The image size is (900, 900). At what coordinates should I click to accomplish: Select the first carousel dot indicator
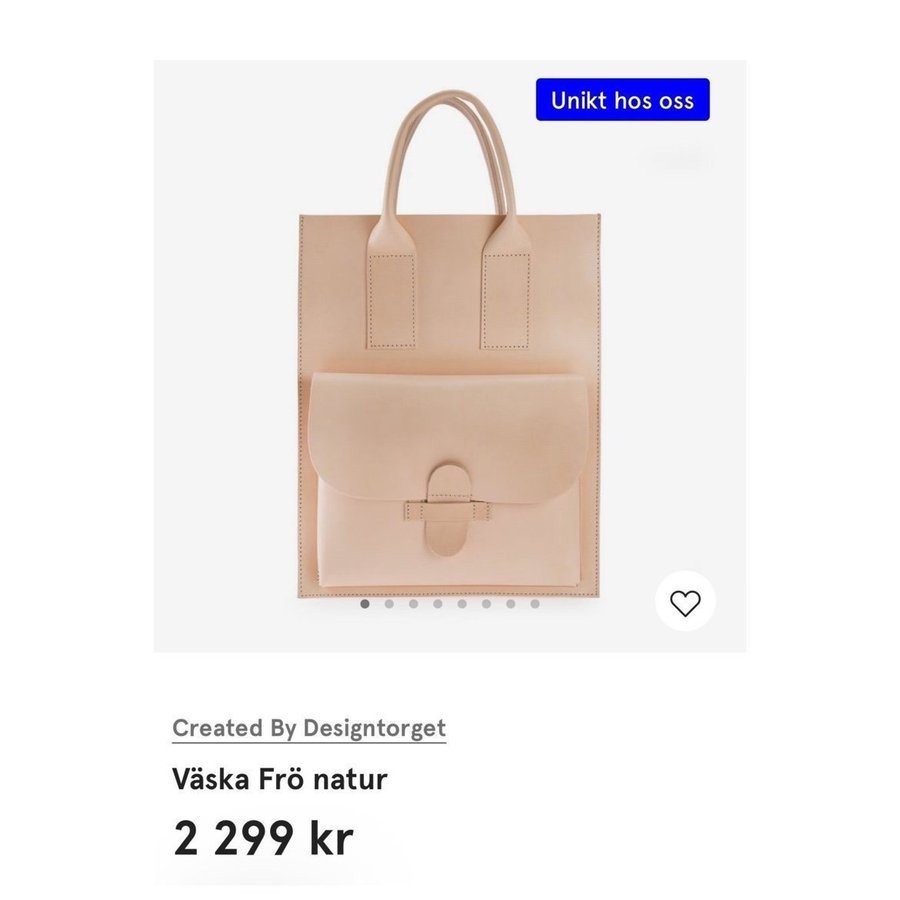tap(364, 604)
